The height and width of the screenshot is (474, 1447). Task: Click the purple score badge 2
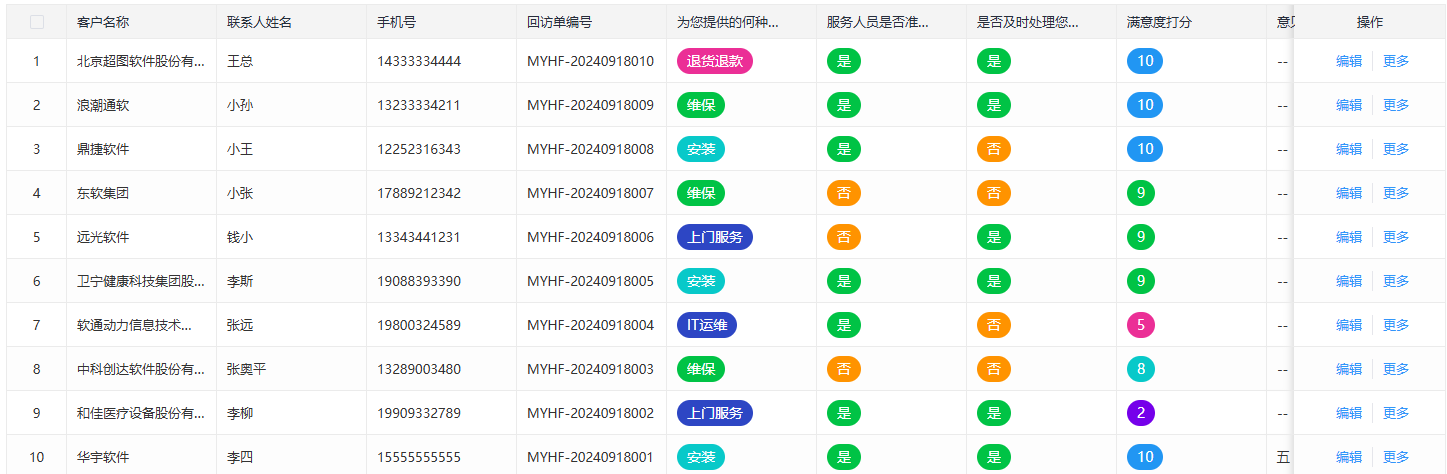pyautogui.click(x=1141, y=413)
